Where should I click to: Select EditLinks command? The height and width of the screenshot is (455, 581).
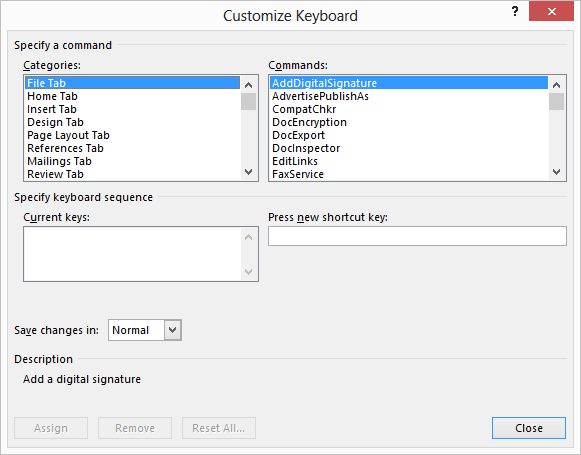[409, 161]
